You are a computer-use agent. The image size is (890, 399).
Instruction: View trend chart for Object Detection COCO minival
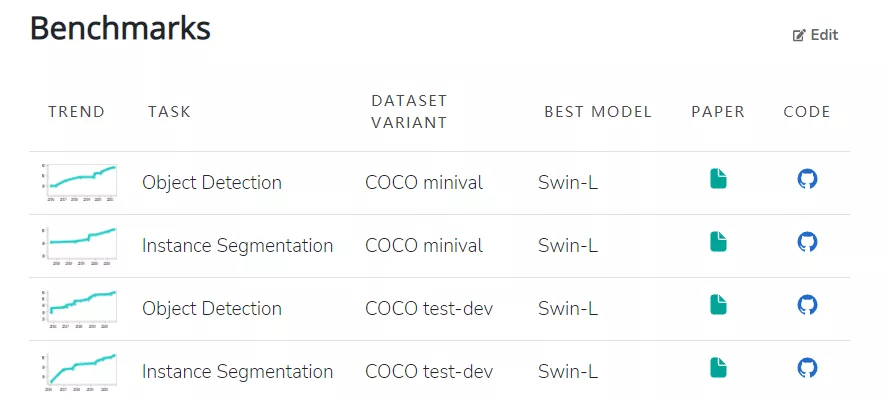pyautogui.click(x=79, y=182)
